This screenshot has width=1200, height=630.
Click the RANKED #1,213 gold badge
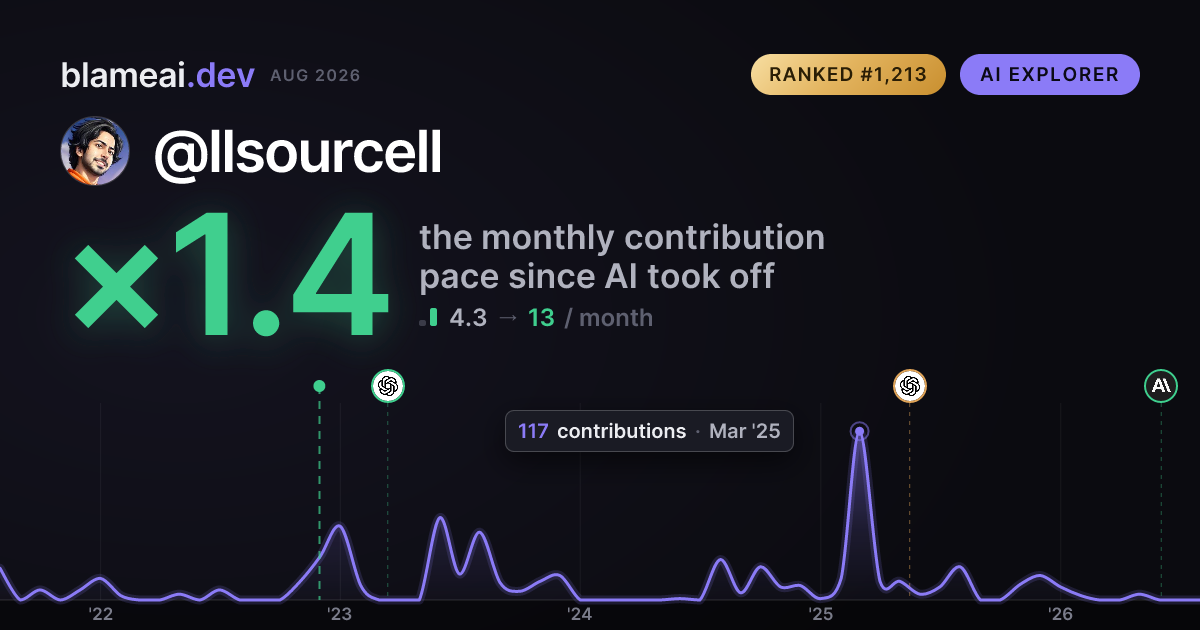pos(848,75)
